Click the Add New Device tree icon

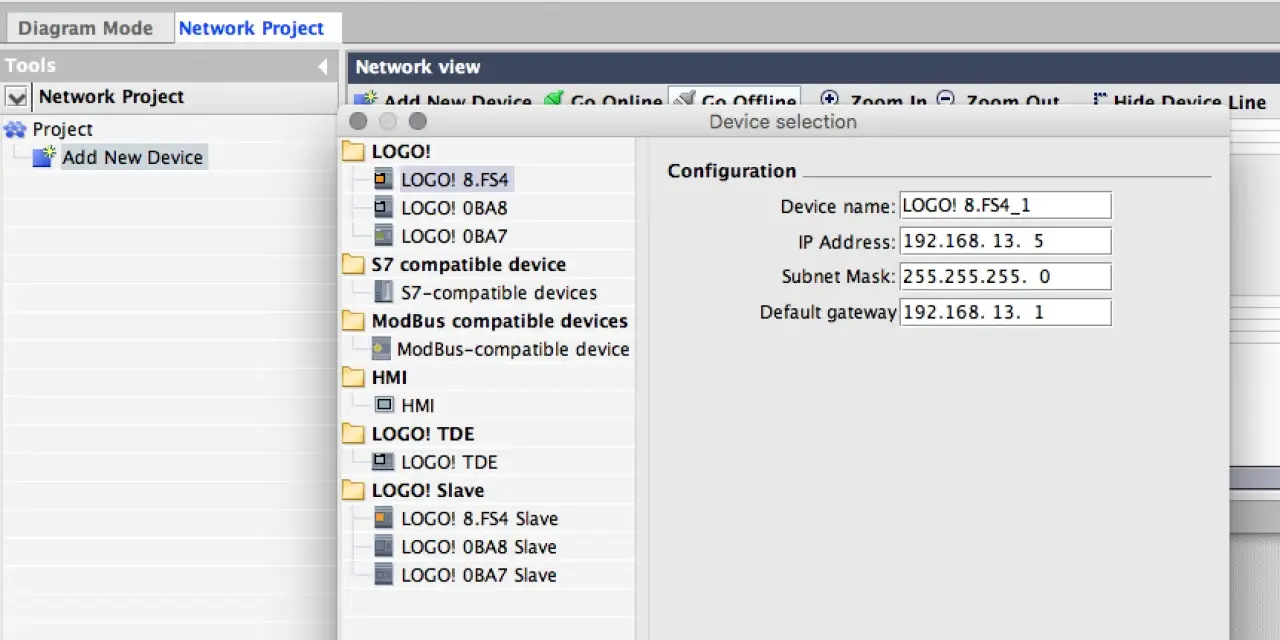(44, 156)
